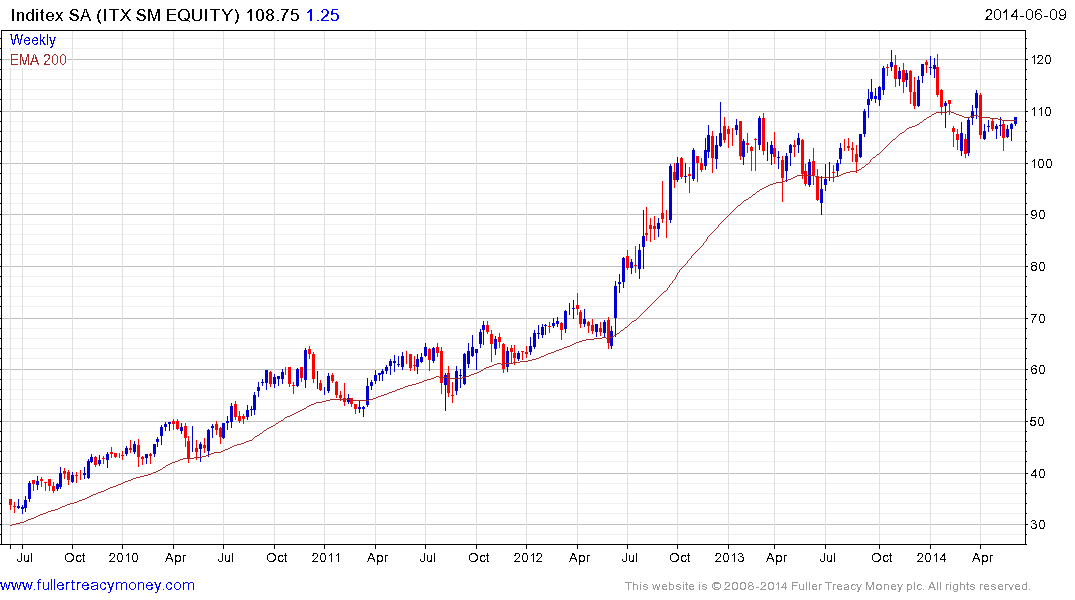Click the 100 price axis label
This screenshot has width=1075, height=600.
pos(1041,163)
